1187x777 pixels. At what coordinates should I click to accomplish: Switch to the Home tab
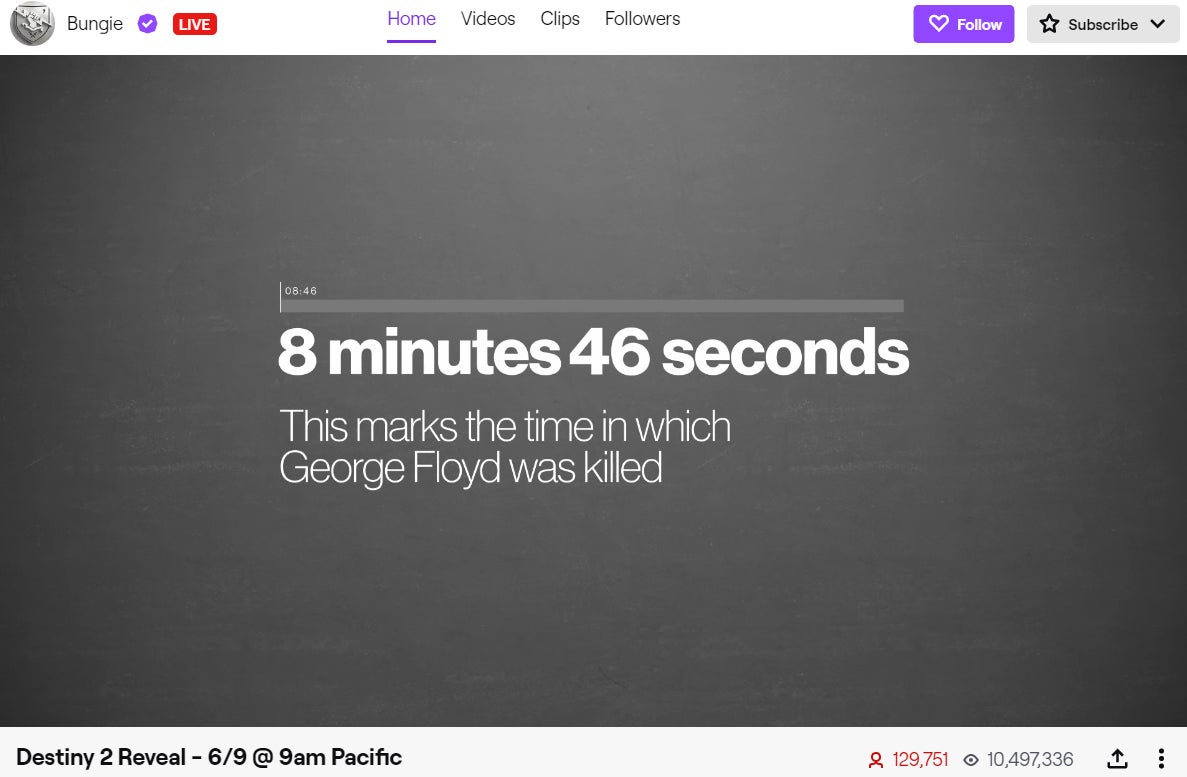pos(411,19)
